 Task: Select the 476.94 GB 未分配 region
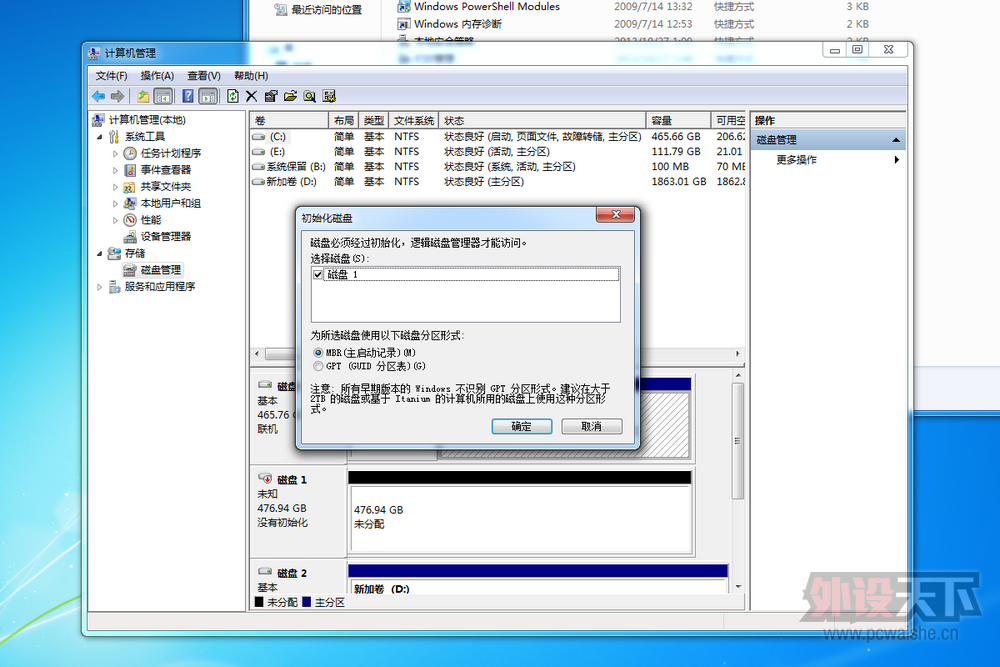[520, 518]
